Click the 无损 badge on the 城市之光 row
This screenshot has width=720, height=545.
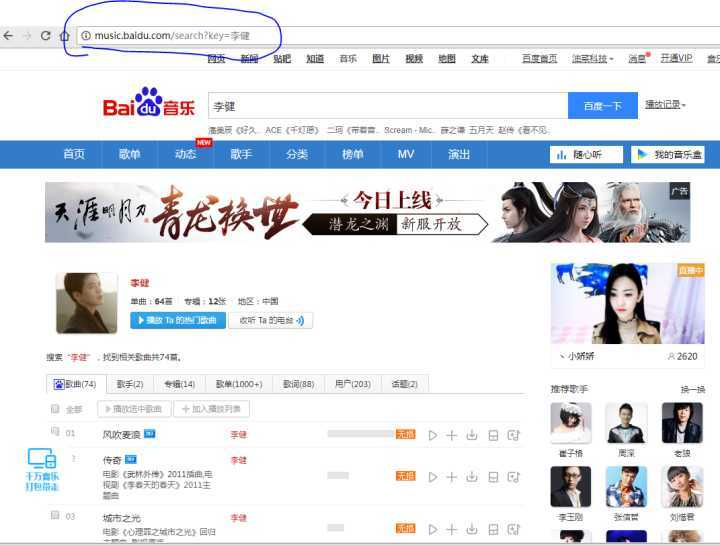point(405,528)
